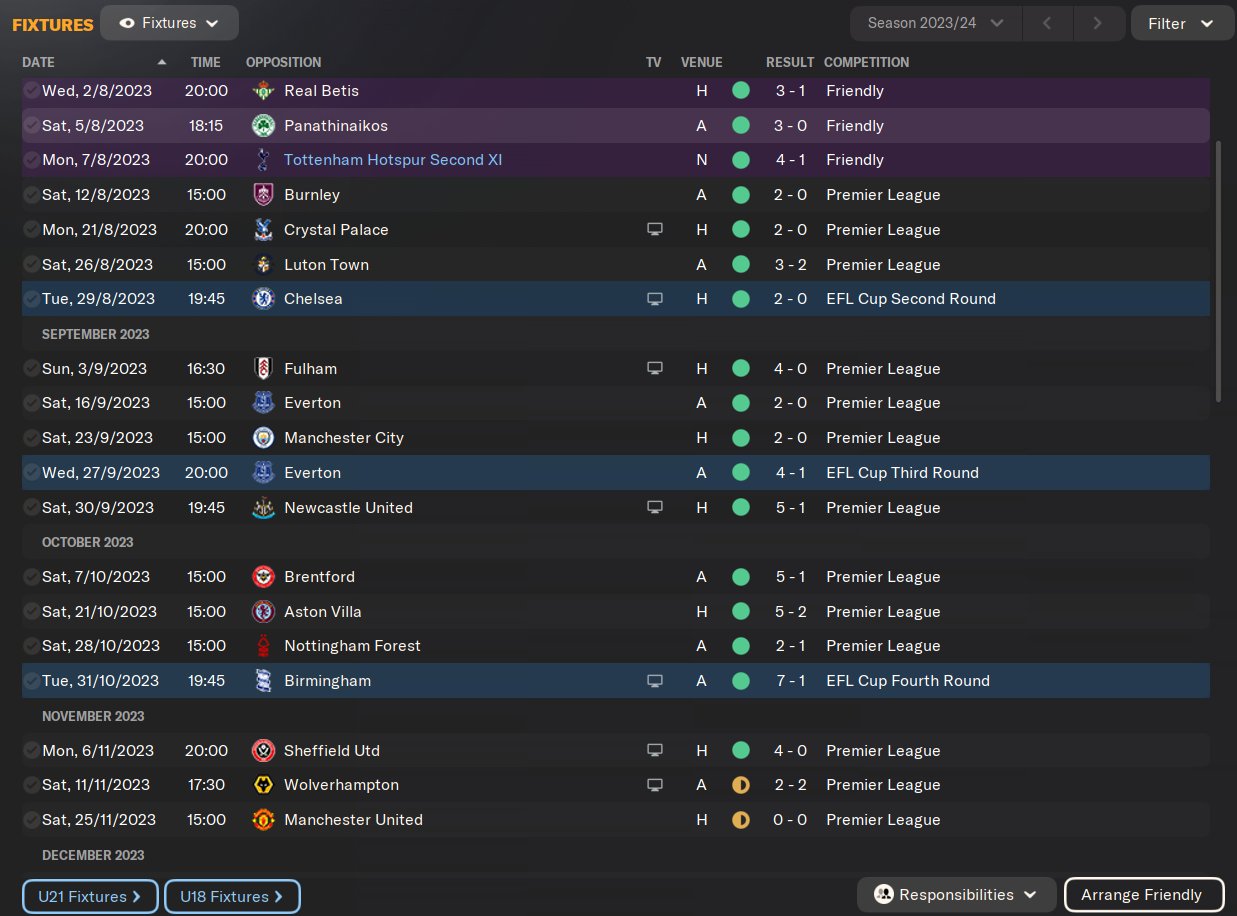This screenshot has height=916, width=1237.
Task: Click the Arrange Friendly button
Action: [x=1144, y=895]
